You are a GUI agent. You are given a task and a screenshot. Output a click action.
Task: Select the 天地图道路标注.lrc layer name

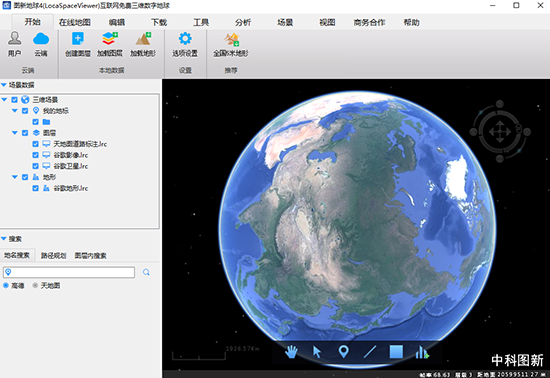80,144
